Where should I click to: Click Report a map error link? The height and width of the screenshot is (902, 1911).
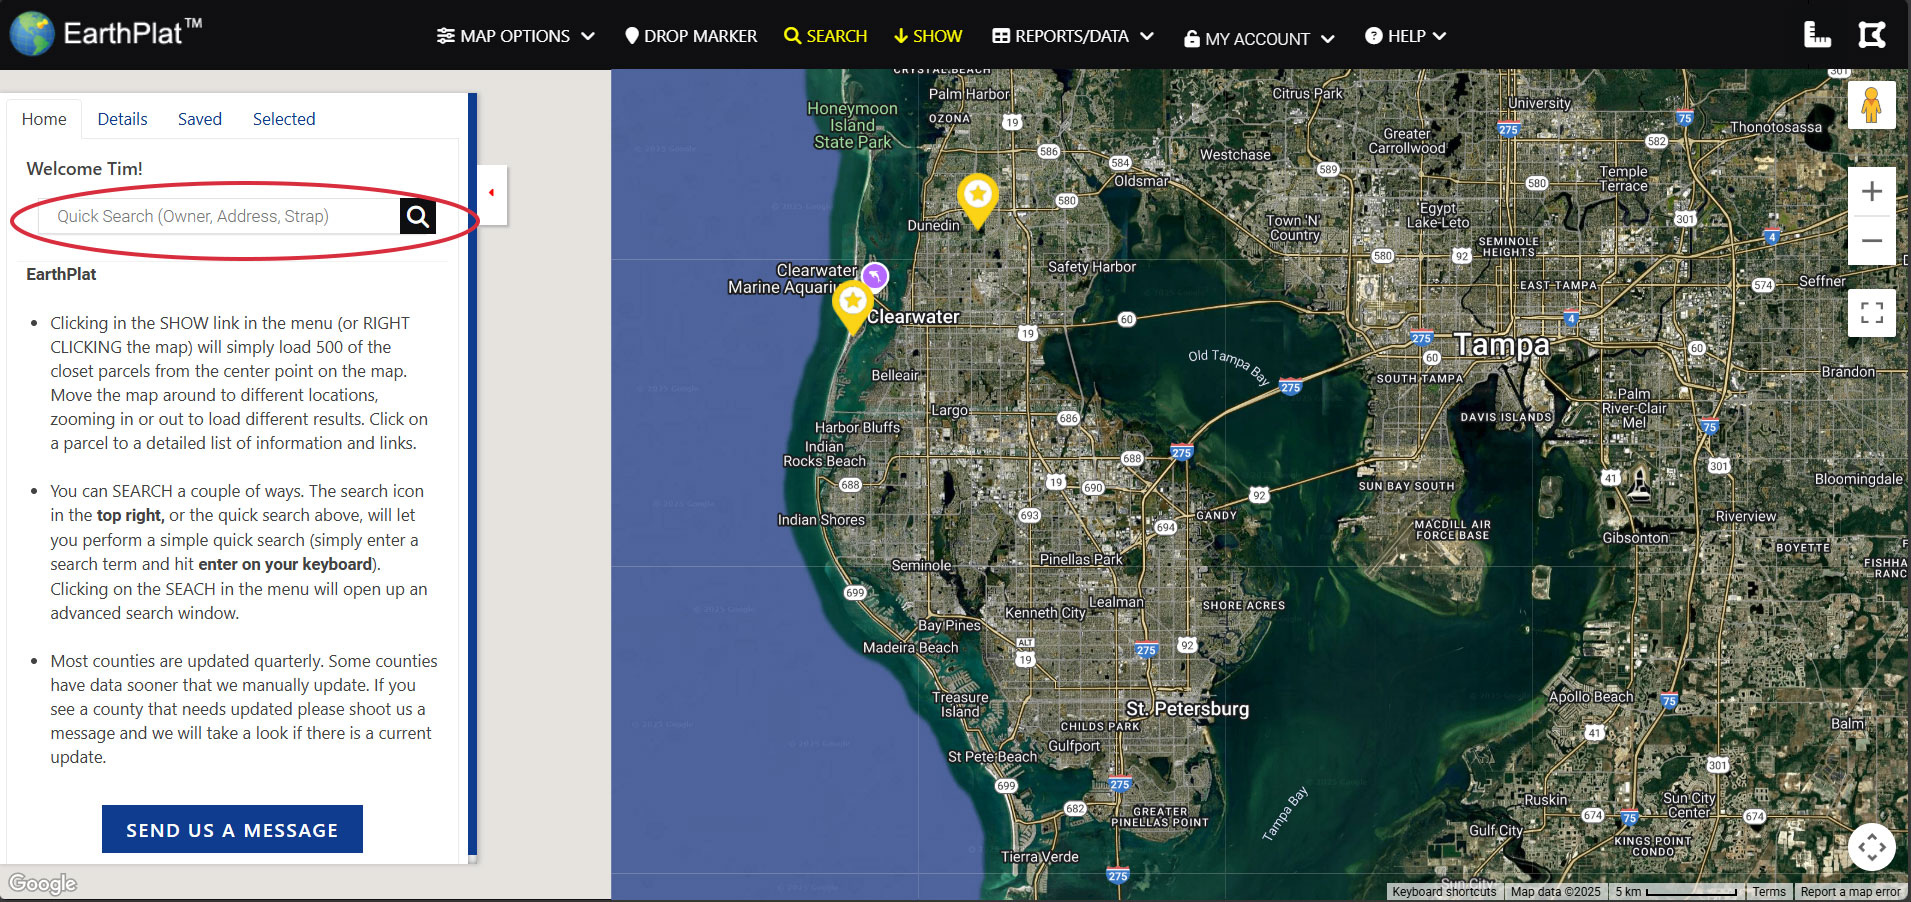tap(1850, 892)
